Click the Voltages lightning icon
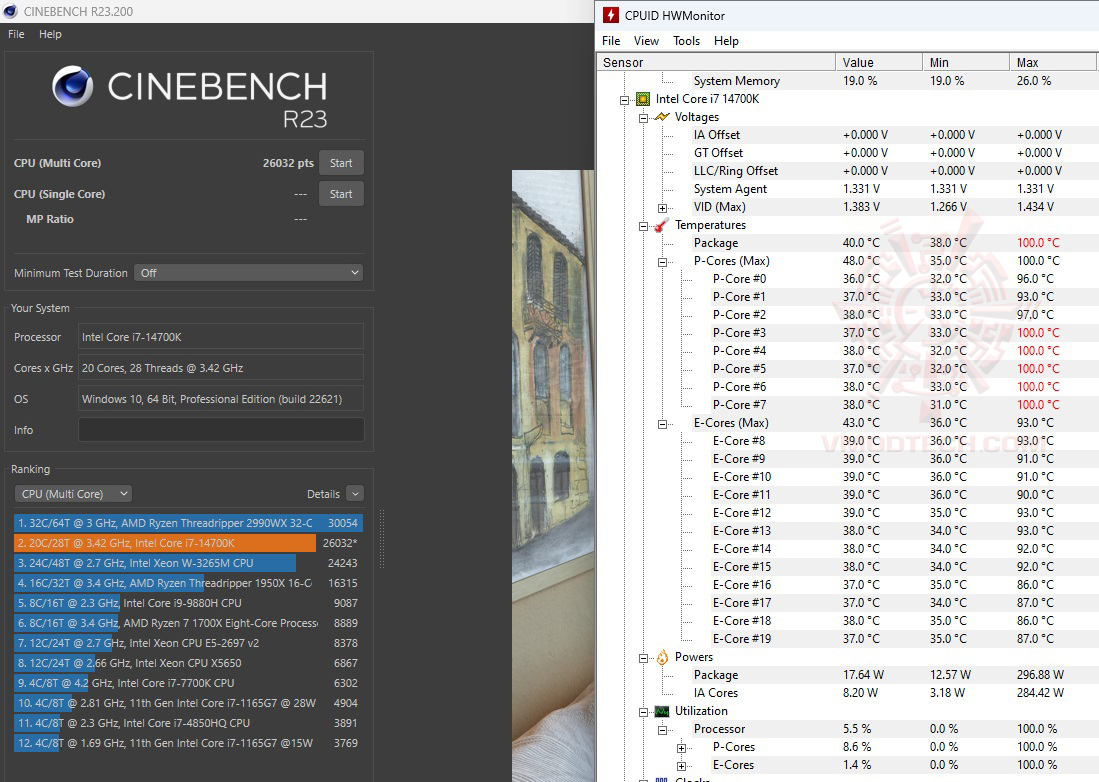 pyautogui.click(x=662, y=117)
